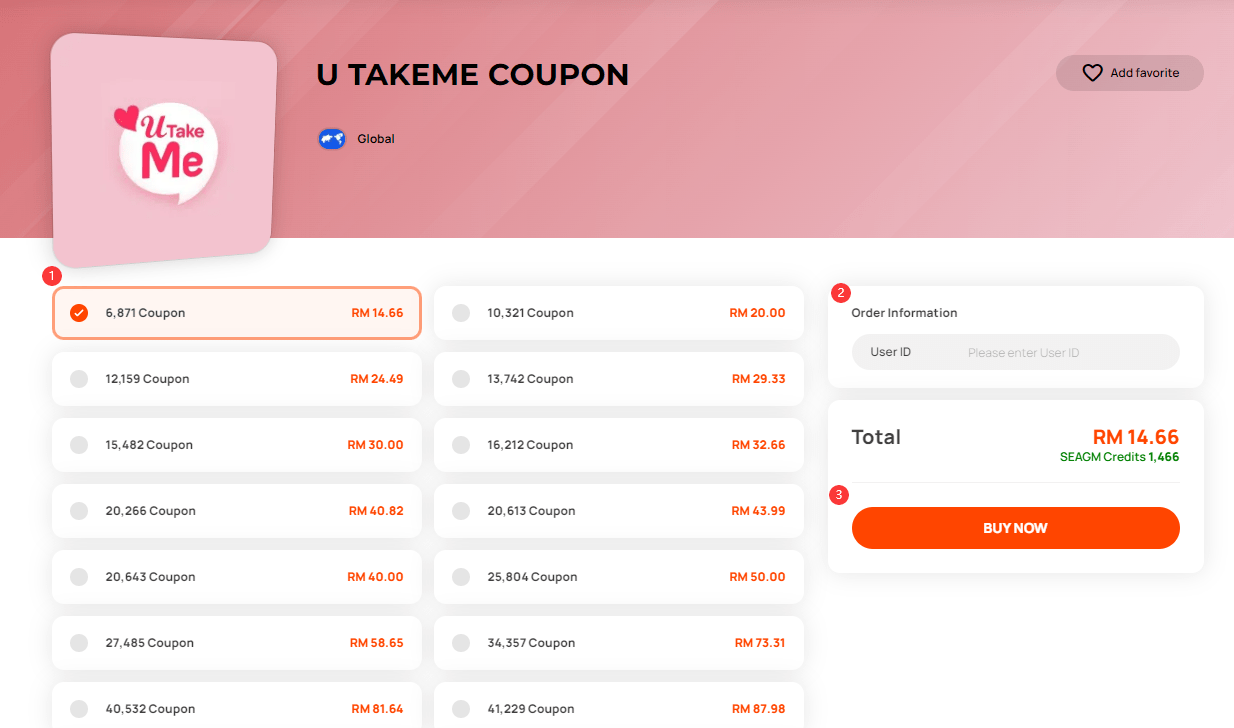Click the User ID input field
This screenshot has height=728, width=1234.
[x=1060, y=351]
